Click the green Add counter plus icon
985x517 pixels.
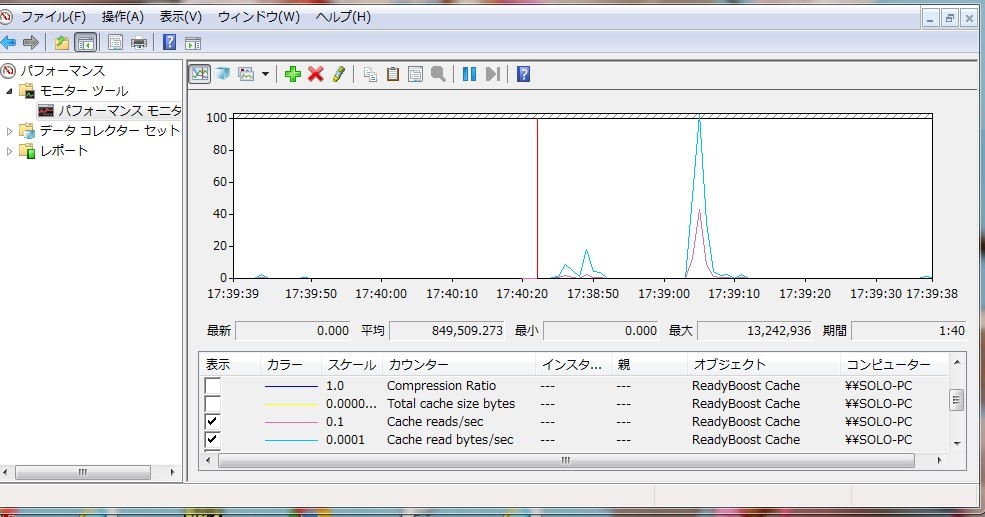click(292, 74)
